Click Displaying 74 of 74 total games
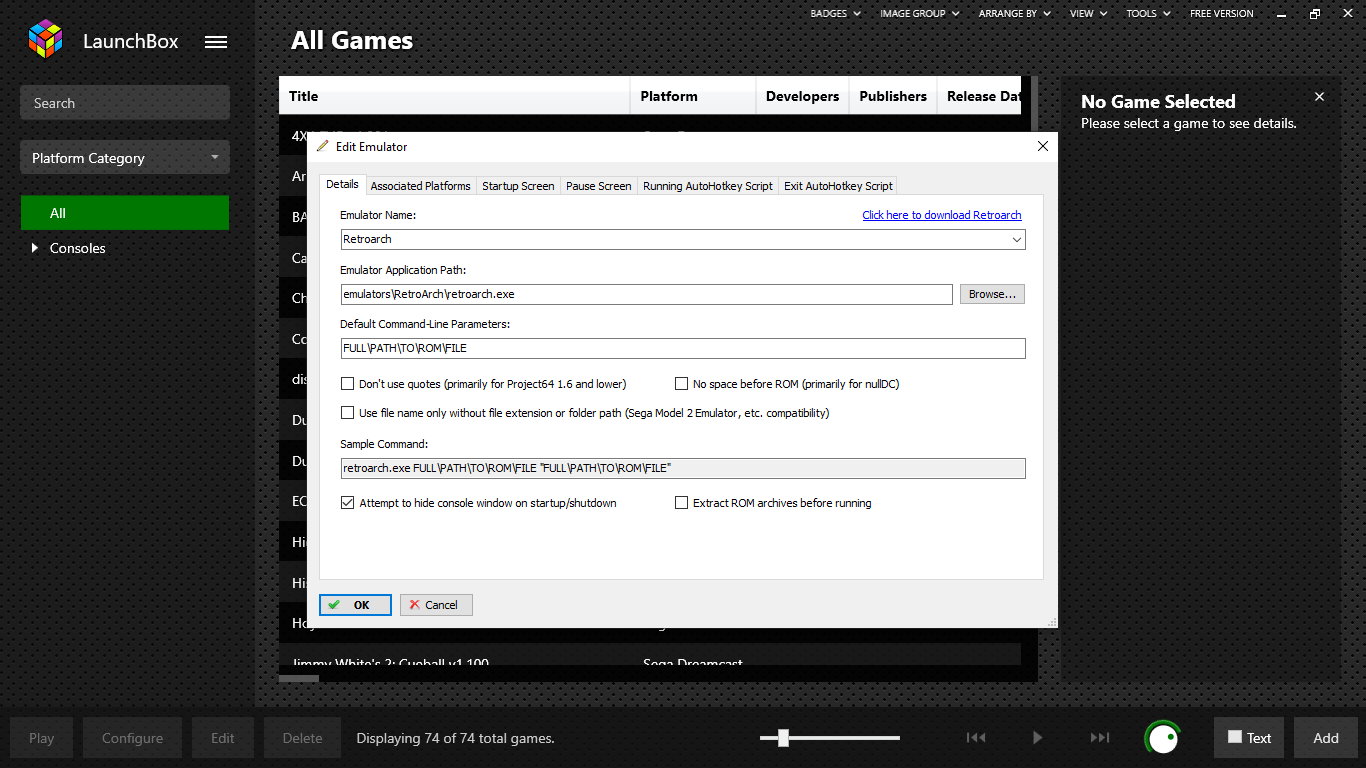 [x=455, y=738]
